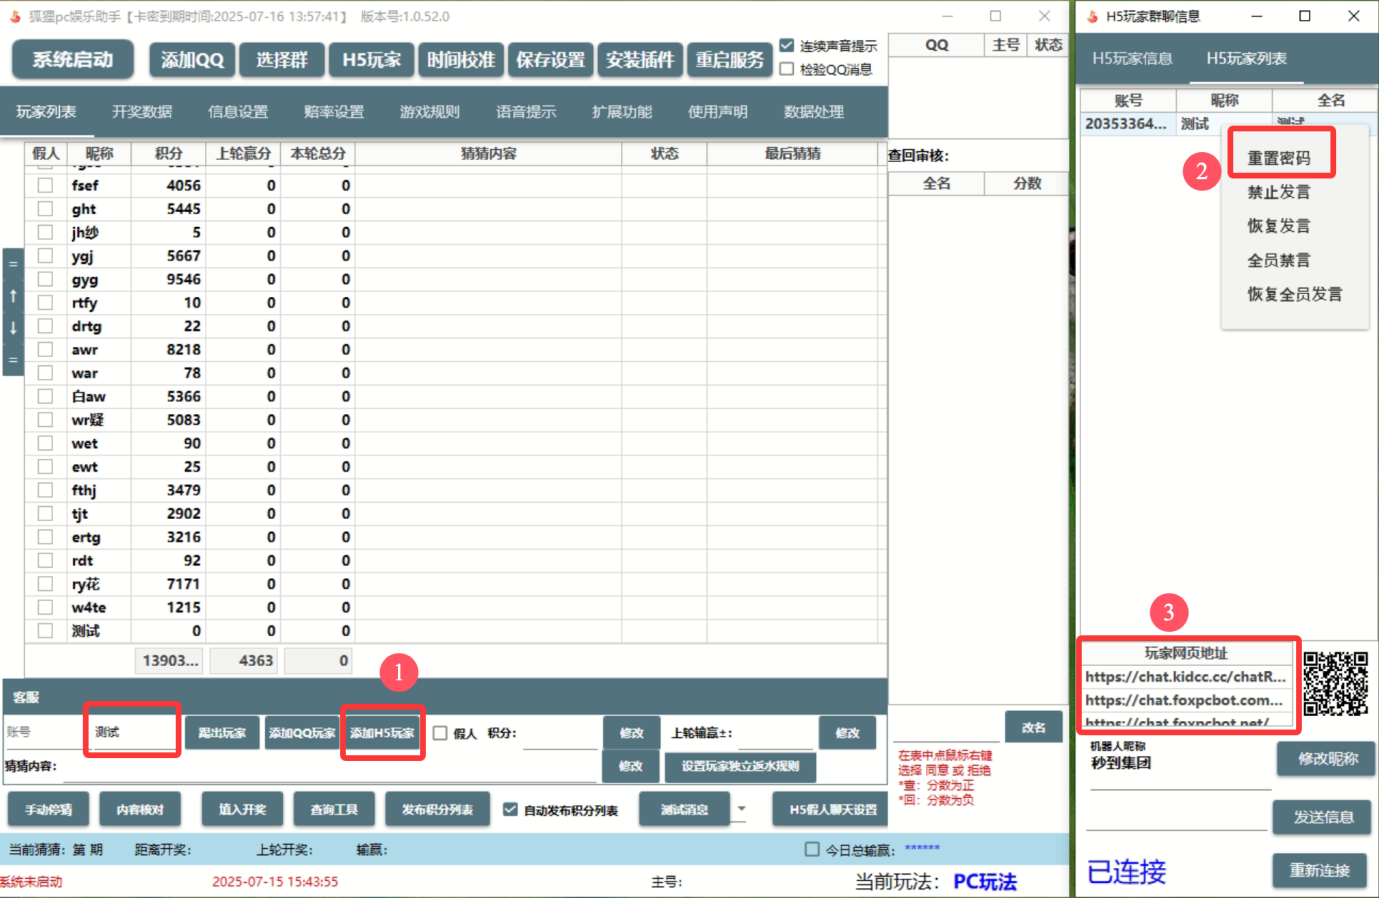Check the 假人 box for player fsef
Screen dimensions: 1379x898
click(x=45, y=185)
